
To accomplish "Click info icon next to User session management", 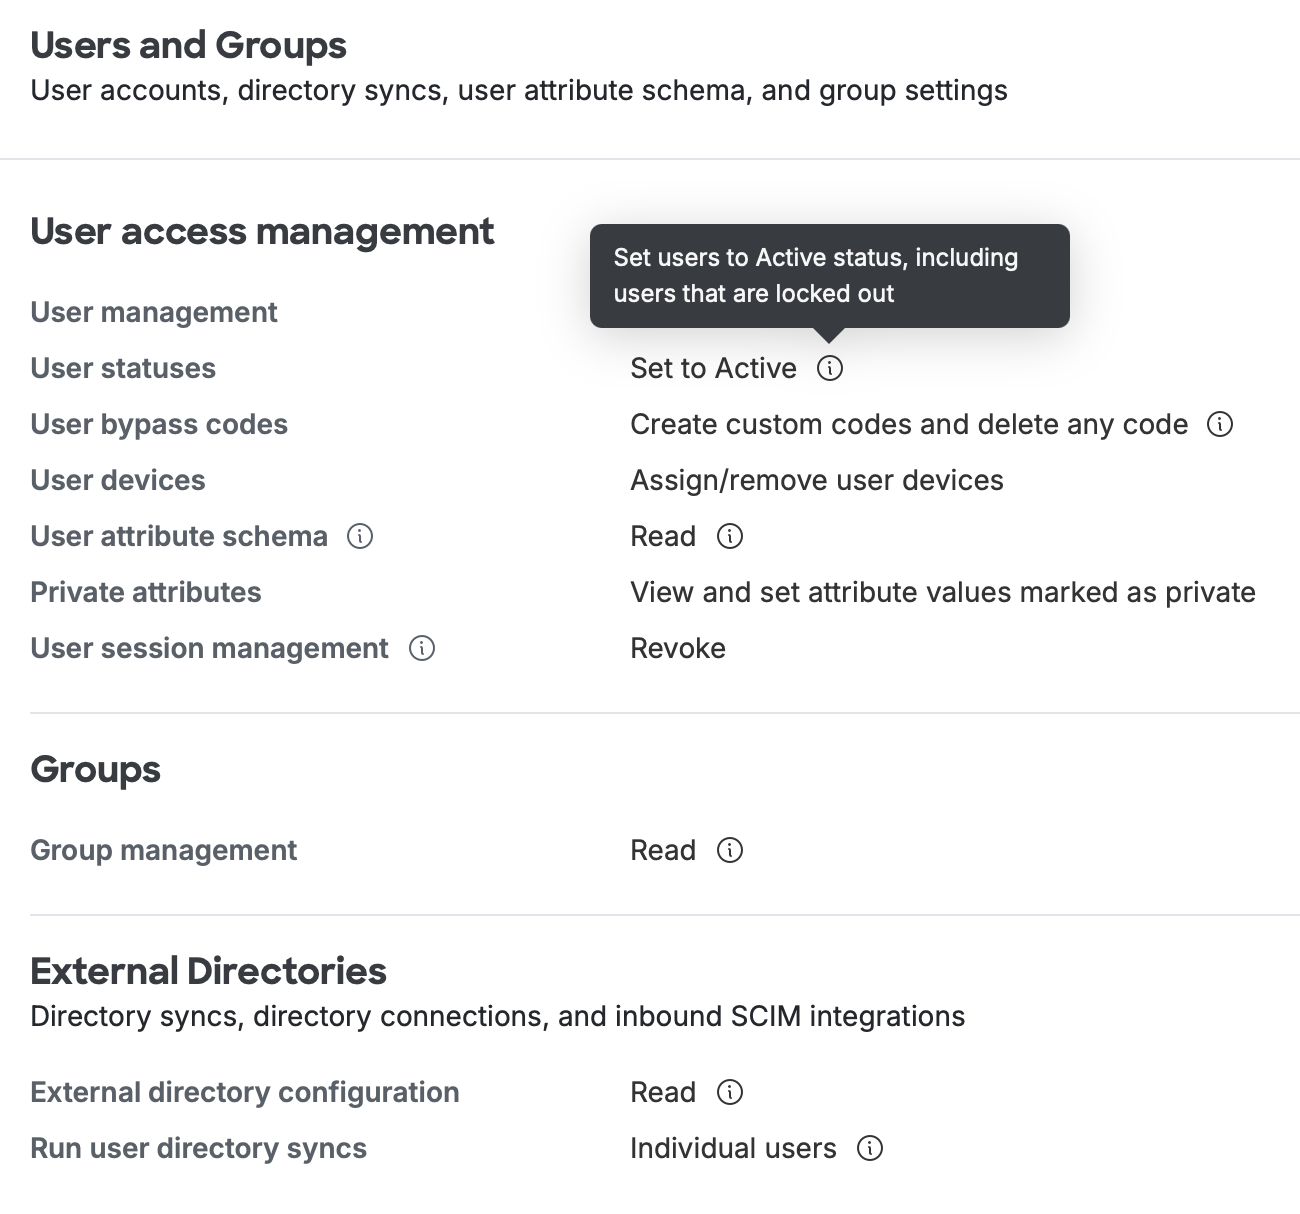I will 422,648.
